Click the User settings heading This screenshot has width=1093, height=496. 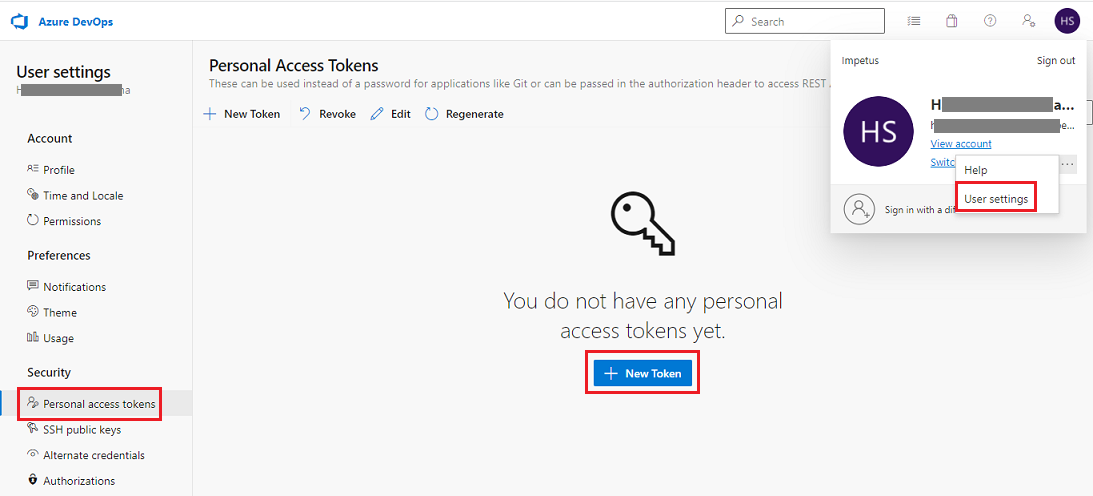tap(63, 72)
